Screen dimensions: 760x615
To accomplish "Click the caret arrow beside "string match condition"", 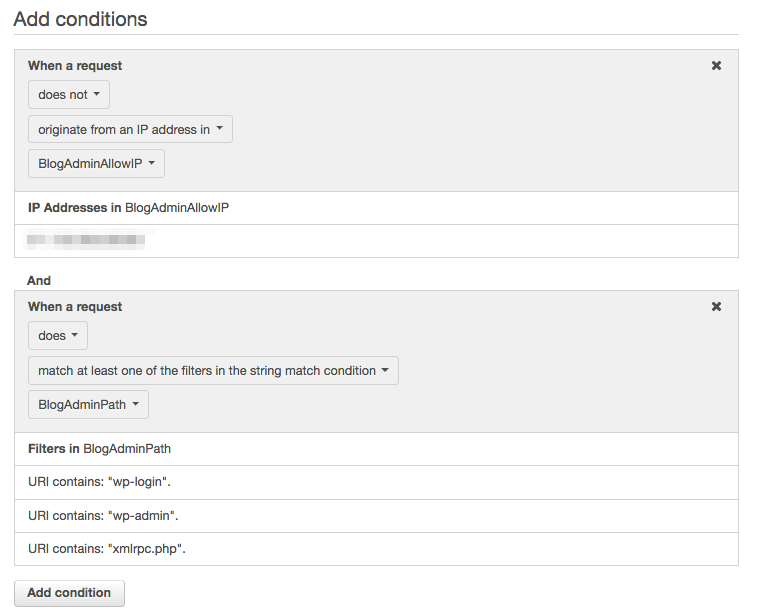I will (385, 370).
